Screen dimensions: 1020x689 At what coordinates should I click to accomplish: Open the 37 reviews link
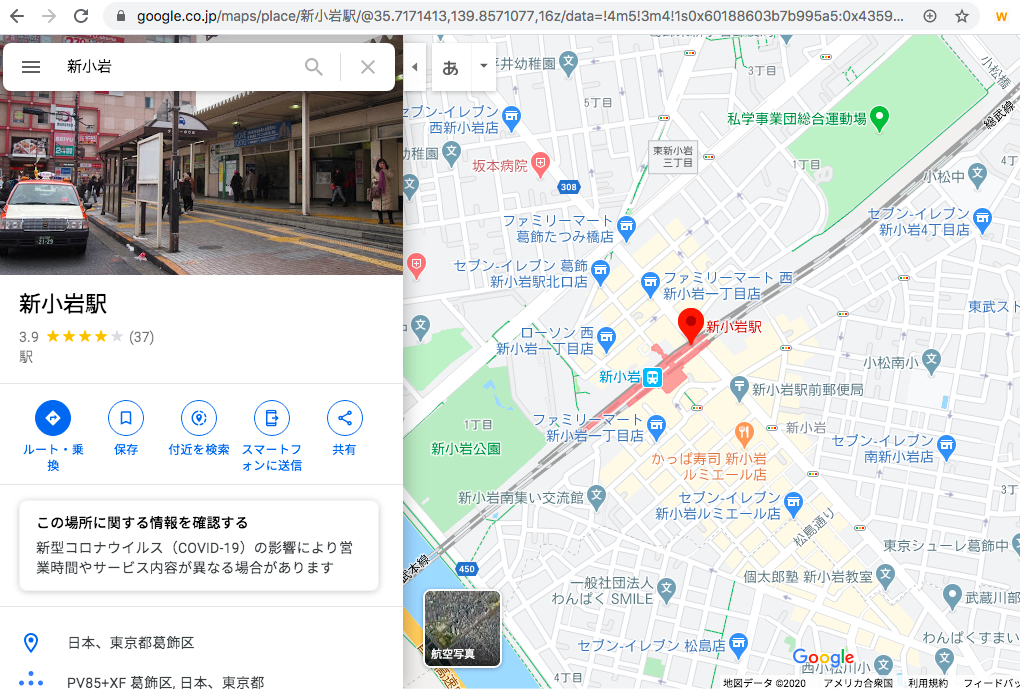tap(141, 337)
